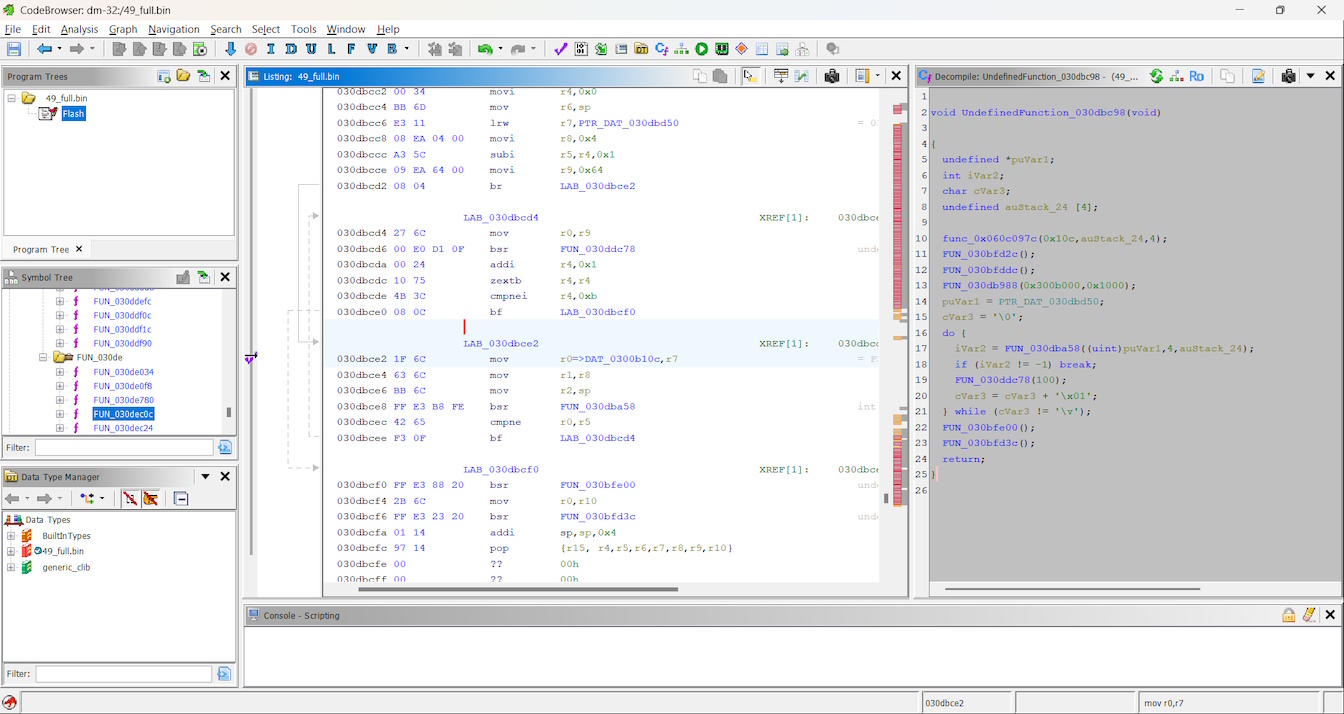1344x714 pixels.
Task: Click the purple checkmark icon in toolbar
Action: click(x=560, y=49)
